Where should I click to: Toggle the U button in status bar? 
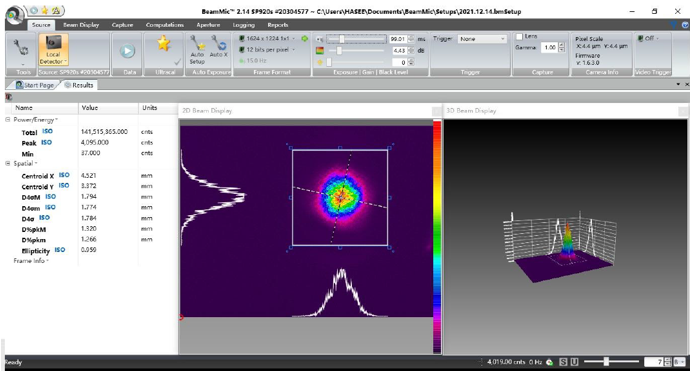[574, 362]
